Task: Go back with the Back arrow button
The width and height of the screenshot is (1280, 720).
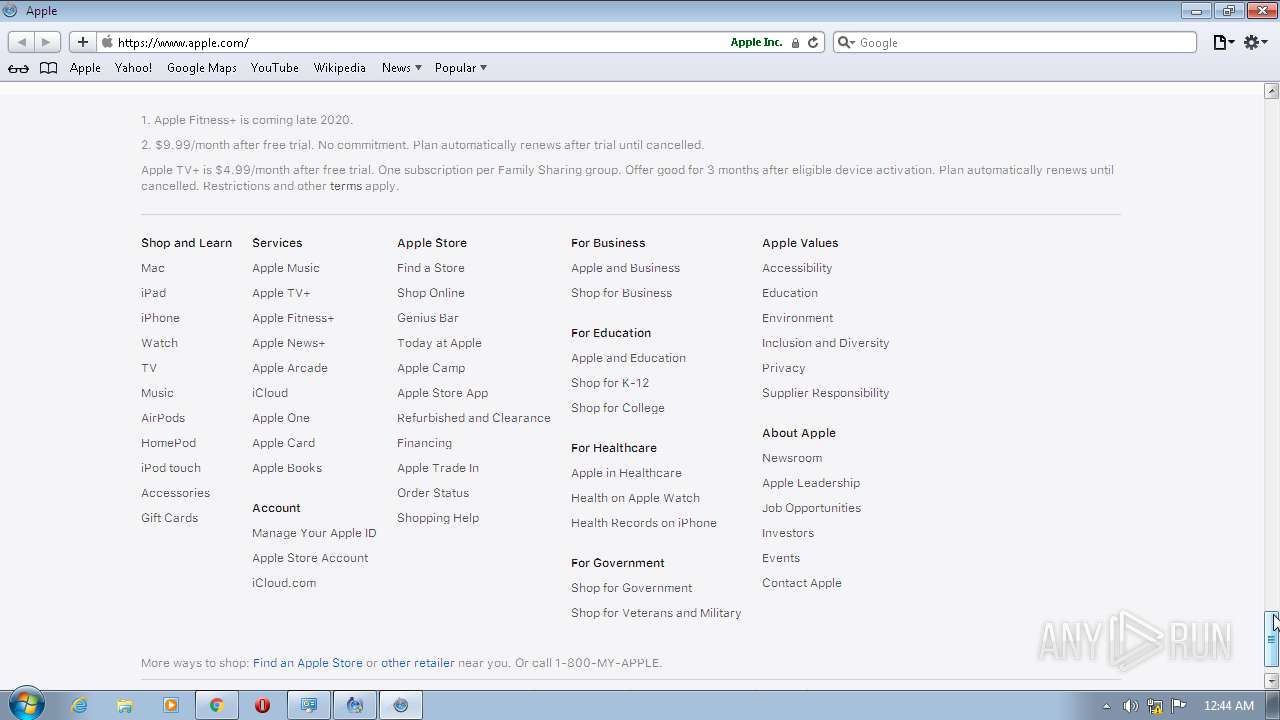Action: click(21, 42)
